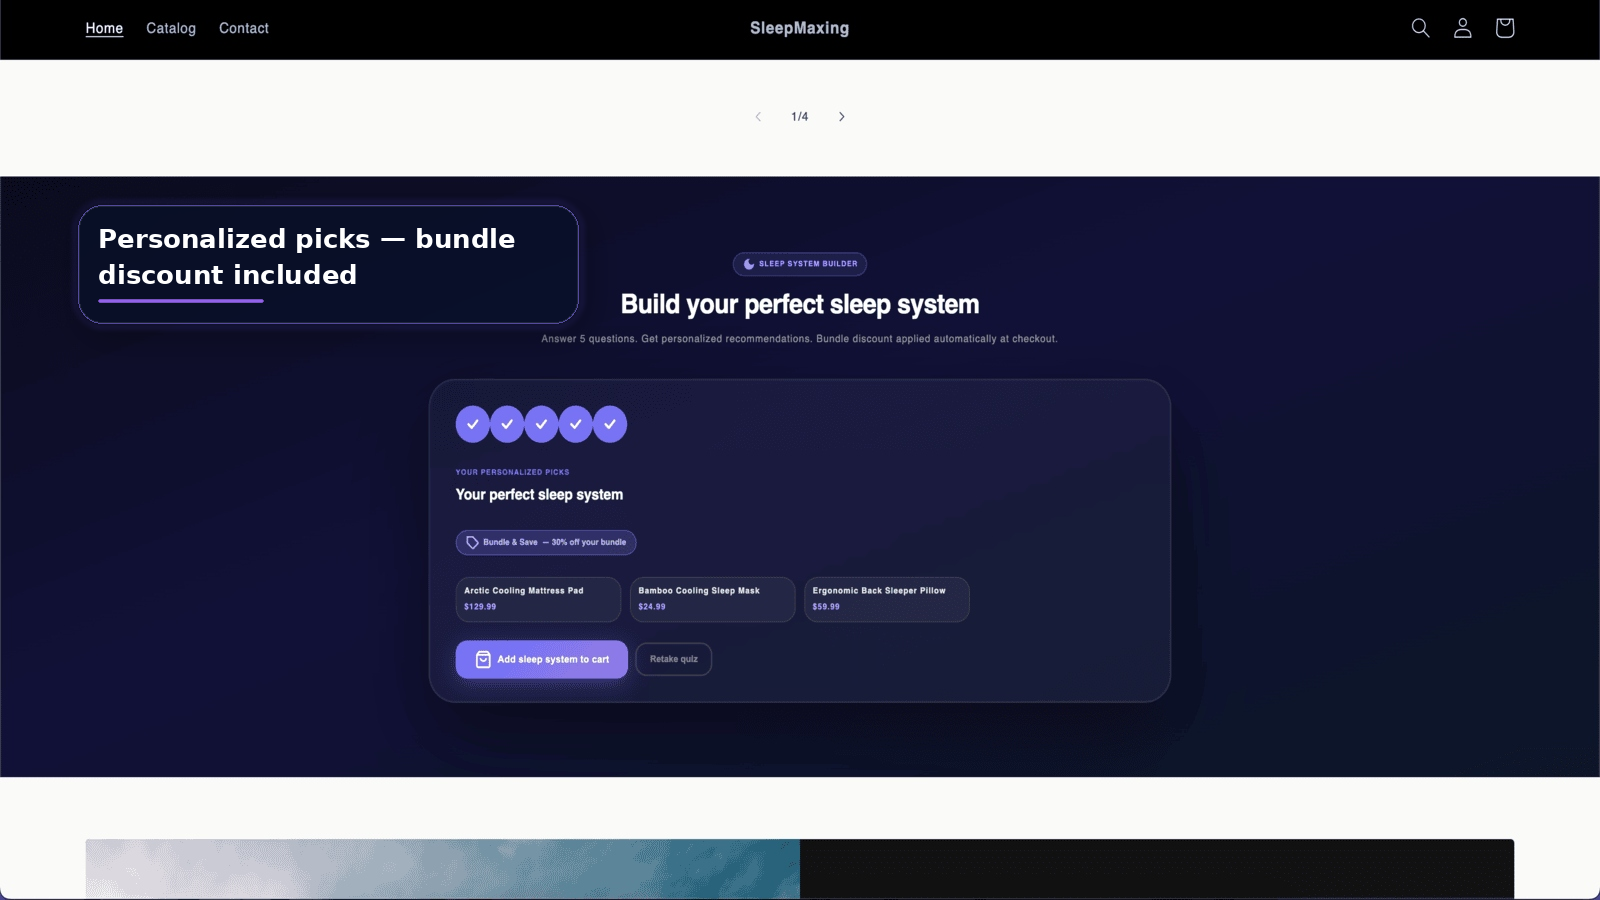This screenshot has height=900, width=1600.
Task: Click the $59.99 price text
Action: click(x=826, y=607)
